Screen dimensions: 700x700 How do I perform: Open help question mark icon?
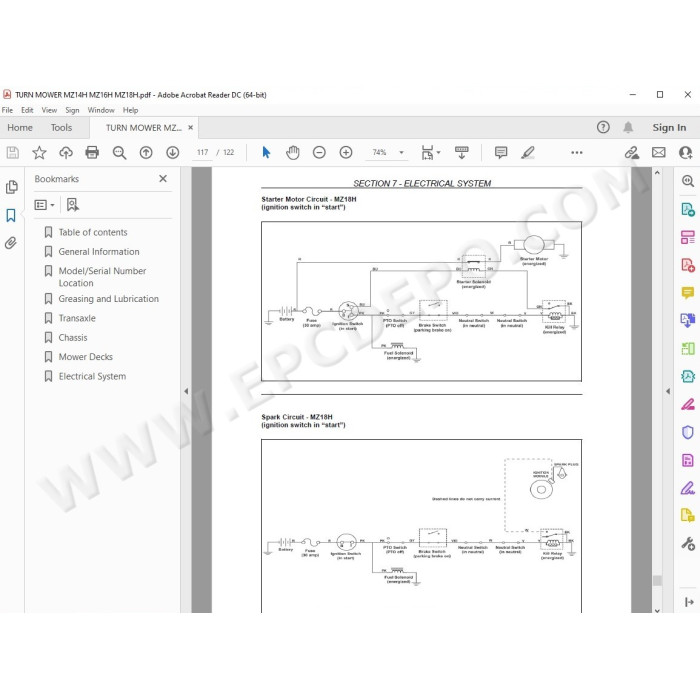point(603,128)
